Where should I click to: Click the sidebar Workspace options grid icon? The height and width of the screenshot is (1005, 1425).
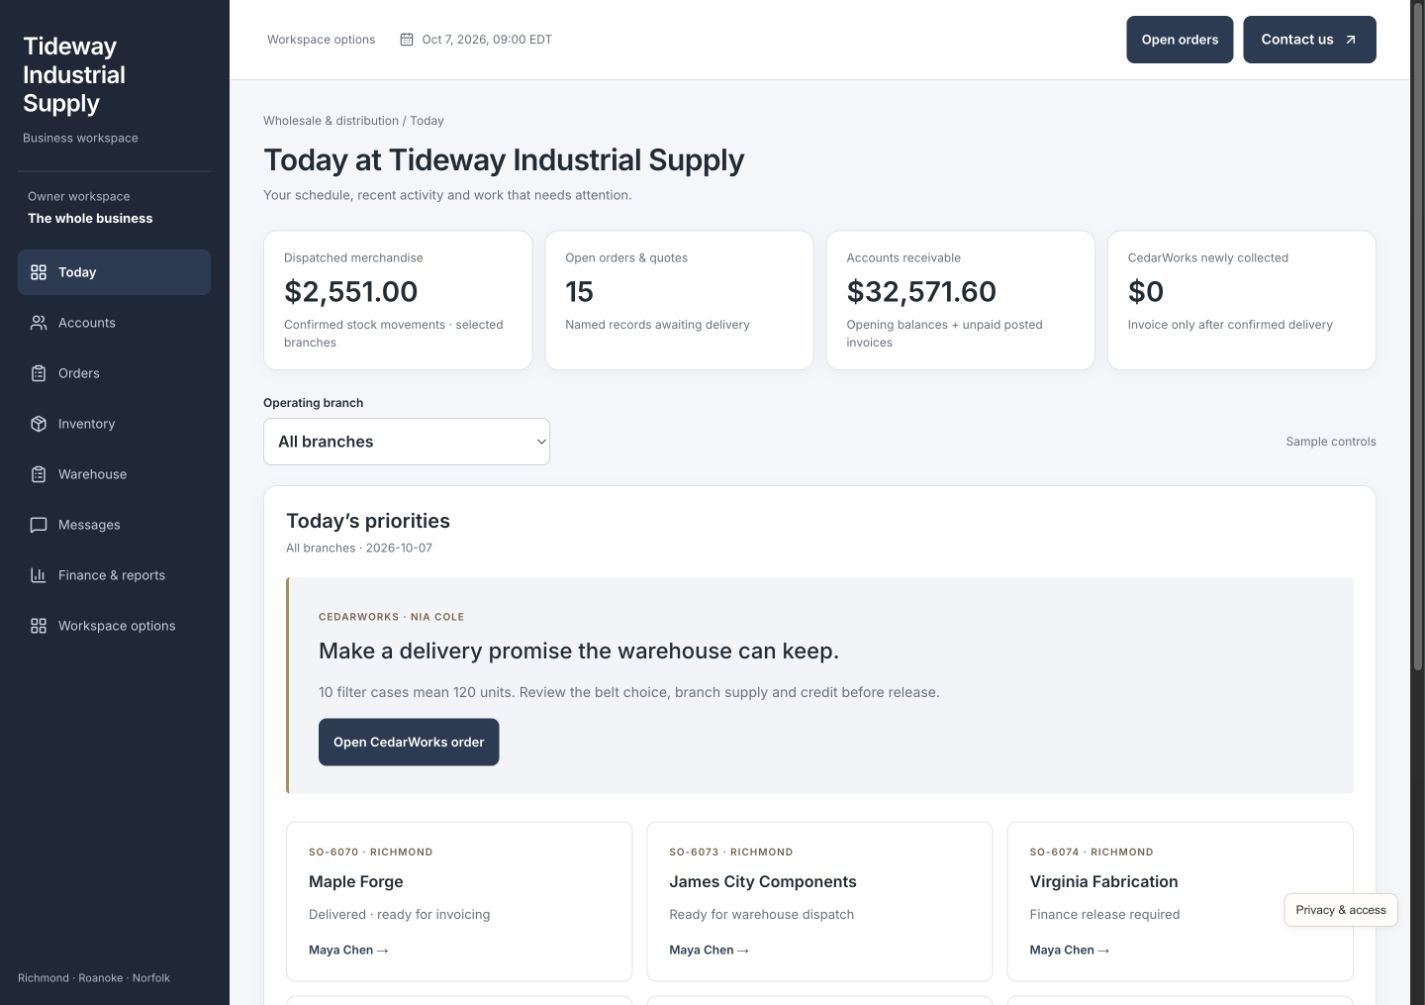[x=39, y=626]
